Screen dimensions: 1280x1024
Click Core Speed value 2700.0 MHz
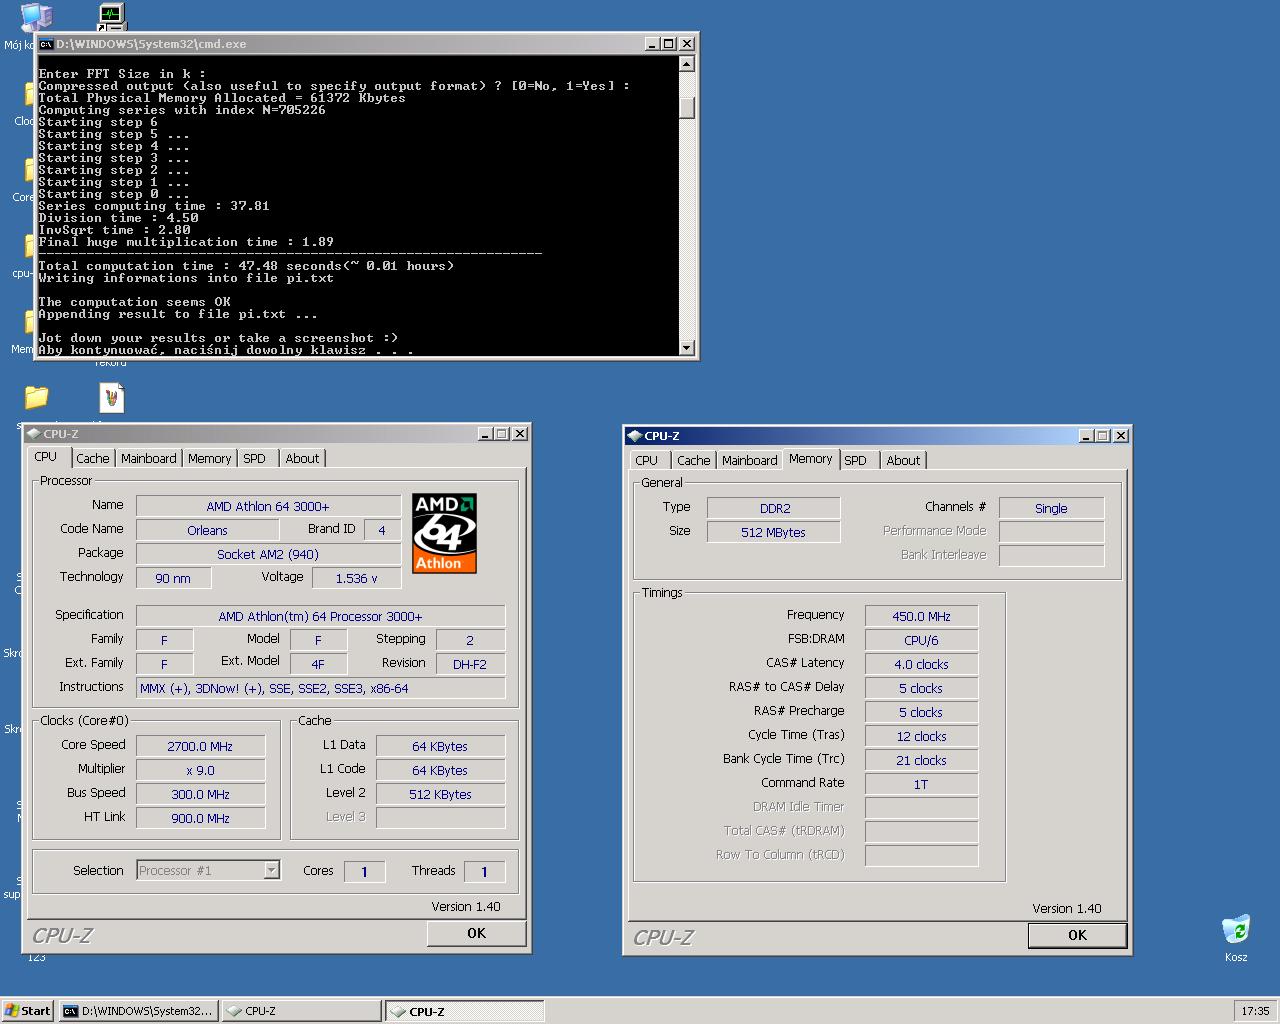200,746
